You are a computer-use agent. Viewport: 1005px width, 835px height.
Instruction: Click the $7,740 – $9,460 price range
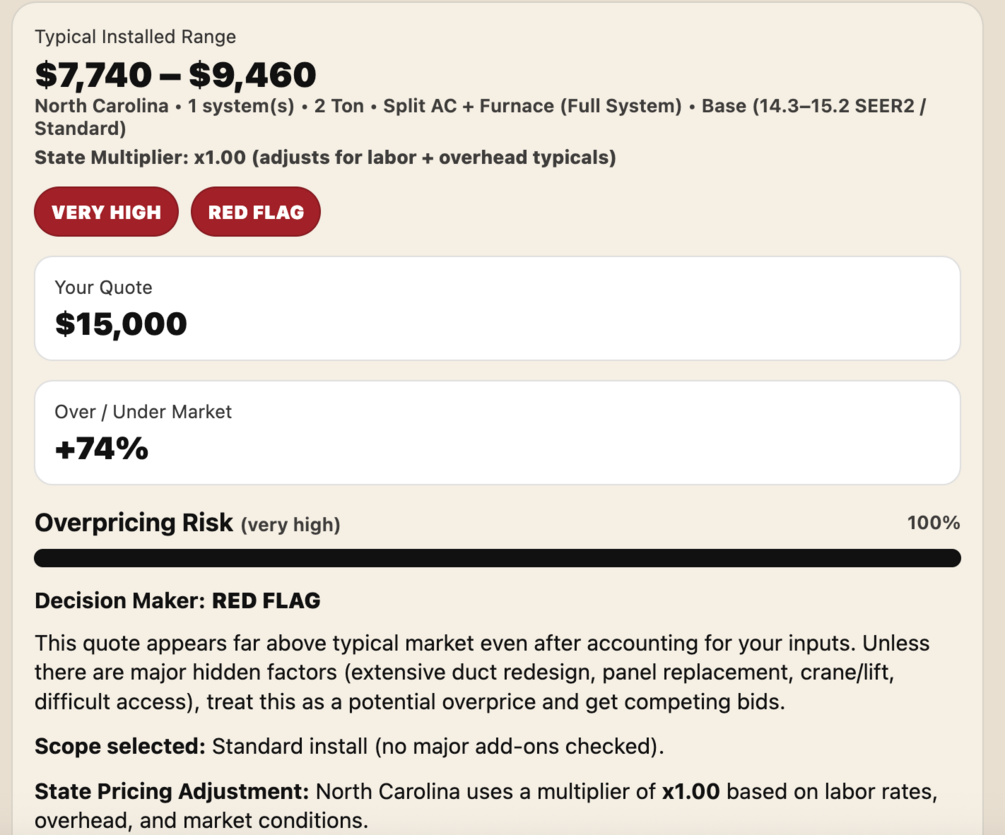(x=175, y=74)
